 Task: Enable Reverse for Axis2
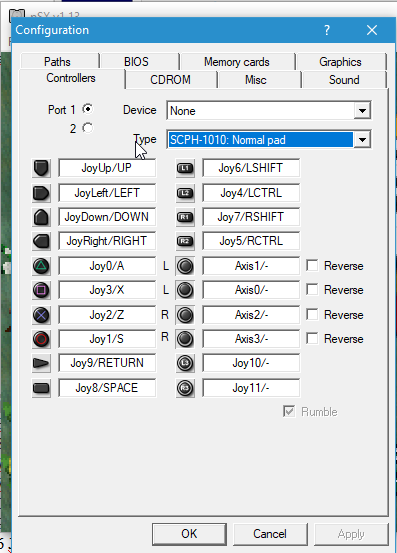point(312,314)
